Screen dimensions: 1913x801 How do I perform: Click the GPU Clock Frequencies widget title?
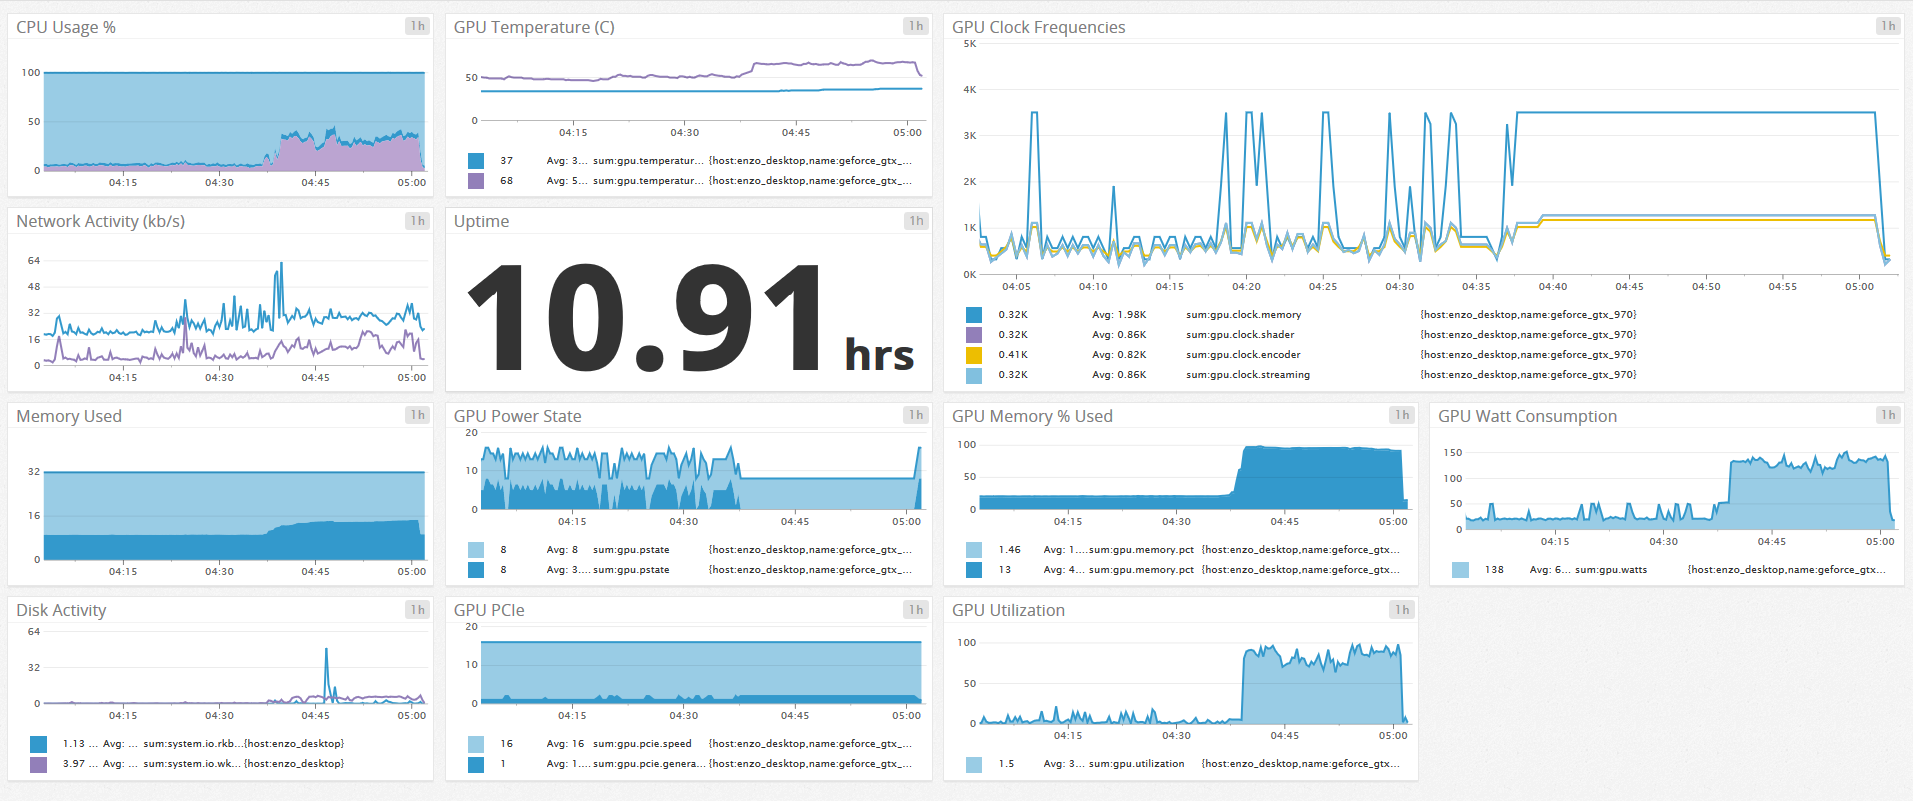pos(1038,27)
